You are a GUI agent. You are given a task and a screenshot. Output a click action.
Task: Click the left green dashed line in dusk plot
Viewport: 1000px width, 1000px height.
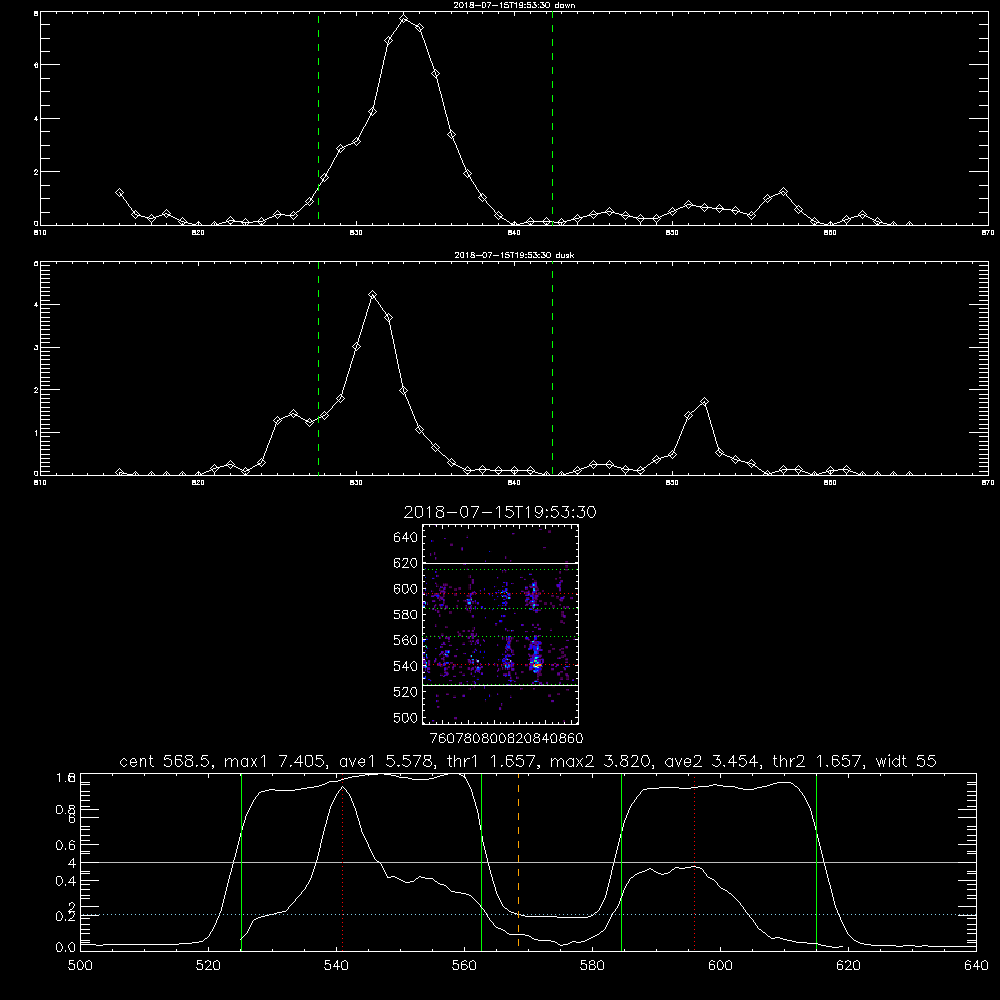pos(318,368)
